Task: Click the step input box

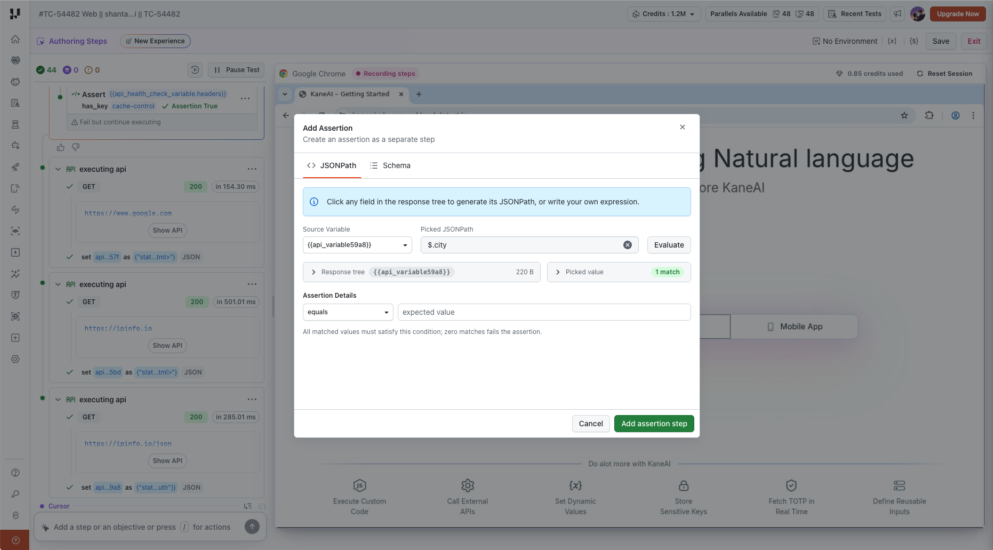Action: 142,527
